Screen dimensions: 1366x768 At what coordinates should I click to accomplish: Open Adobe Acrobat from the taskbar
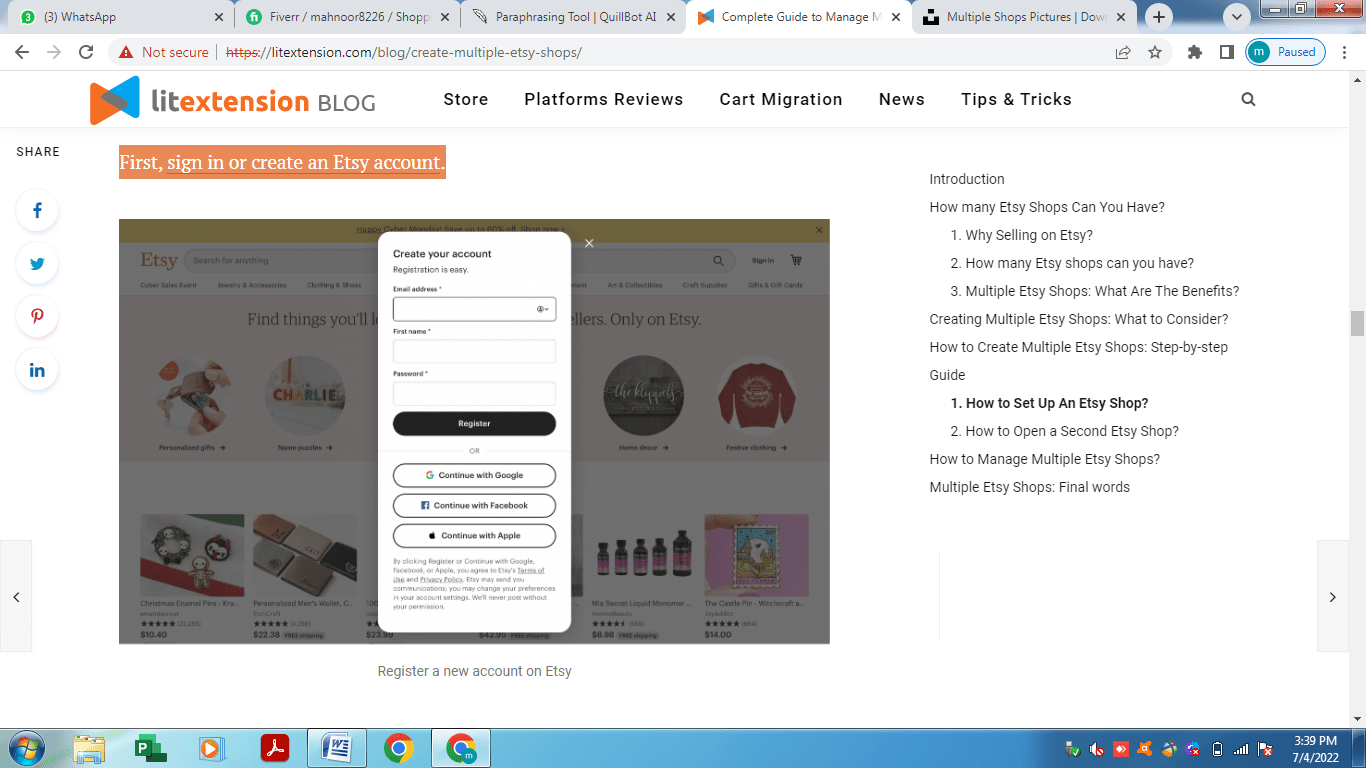[275, 748]
